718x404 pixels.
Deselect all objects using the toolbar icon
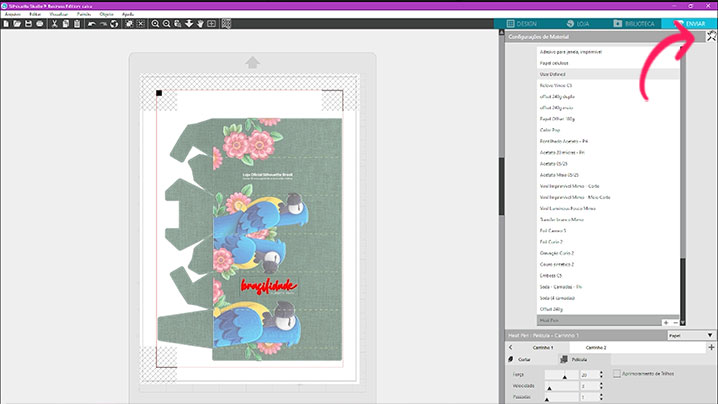click(141, 24)
